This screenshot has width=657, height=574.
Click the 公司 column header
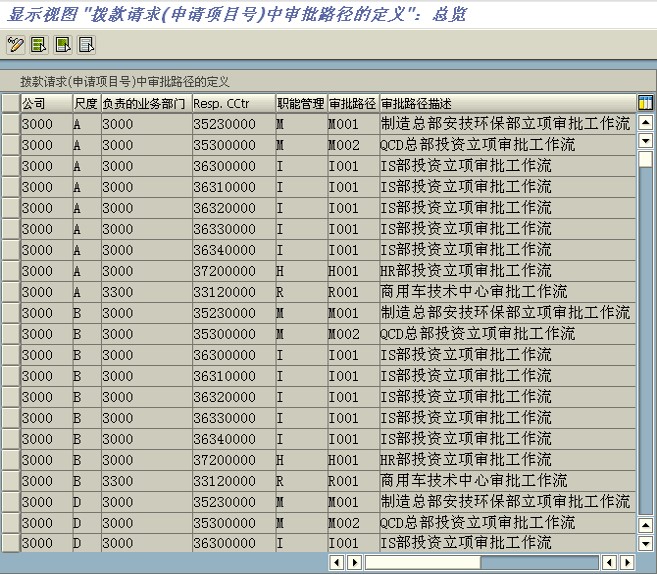[45, 103]
